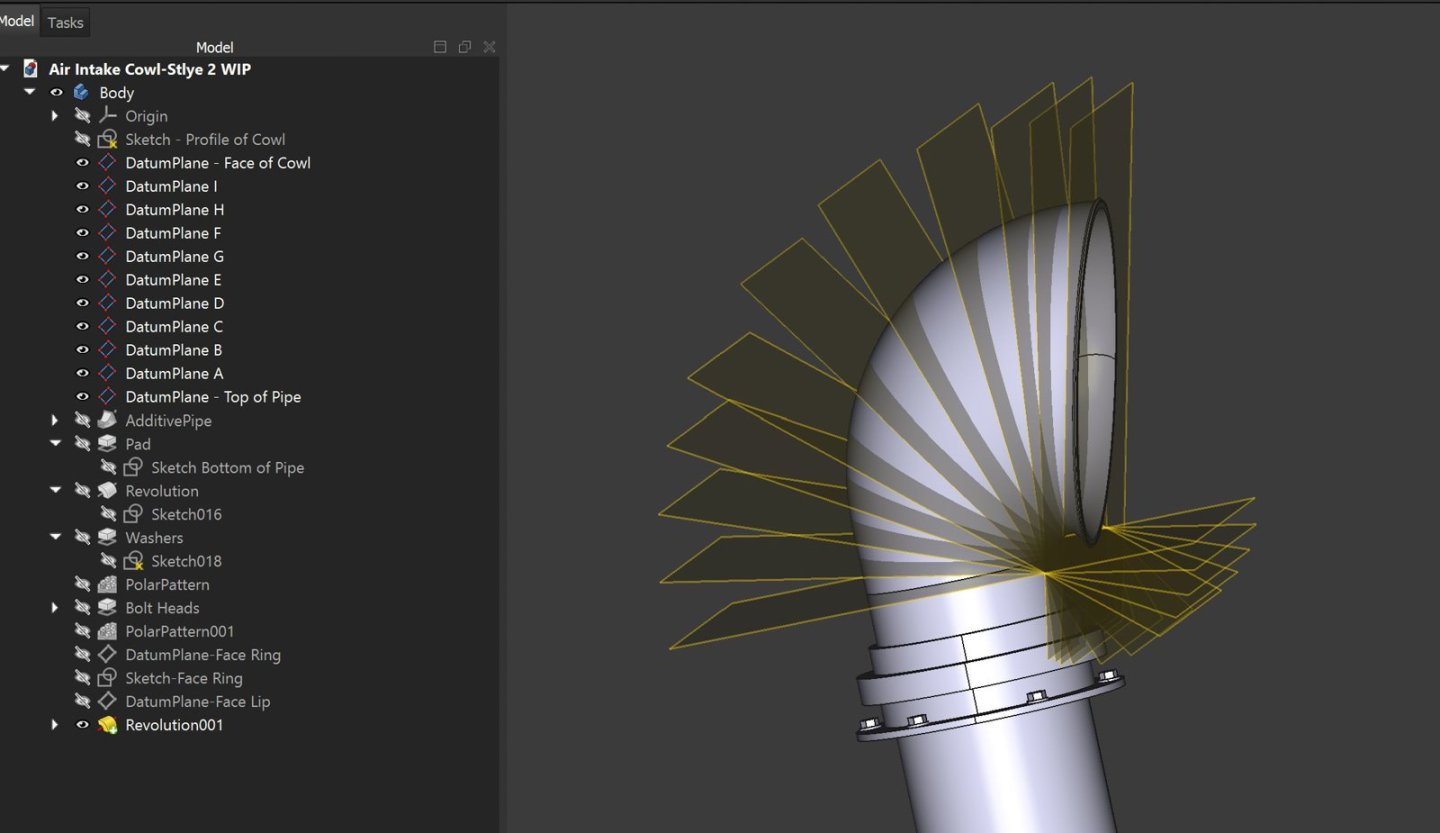Viewport: 1440px width, 833px height.
Task: Click the DatumPlane G plane icon
Action: tap(107, 256)
